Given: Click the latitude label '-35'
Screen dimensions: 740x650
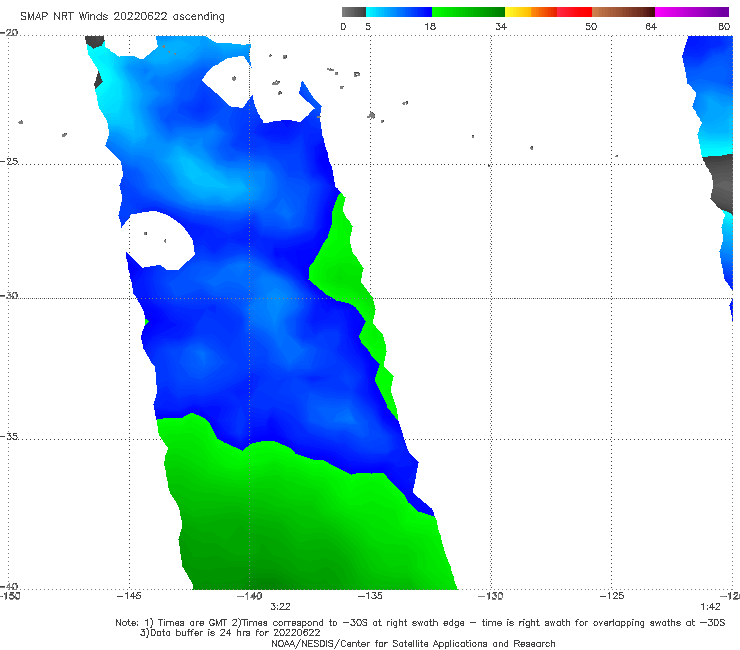Looking at the screenshot, I should pyautogui.click(x=9, y=436).
